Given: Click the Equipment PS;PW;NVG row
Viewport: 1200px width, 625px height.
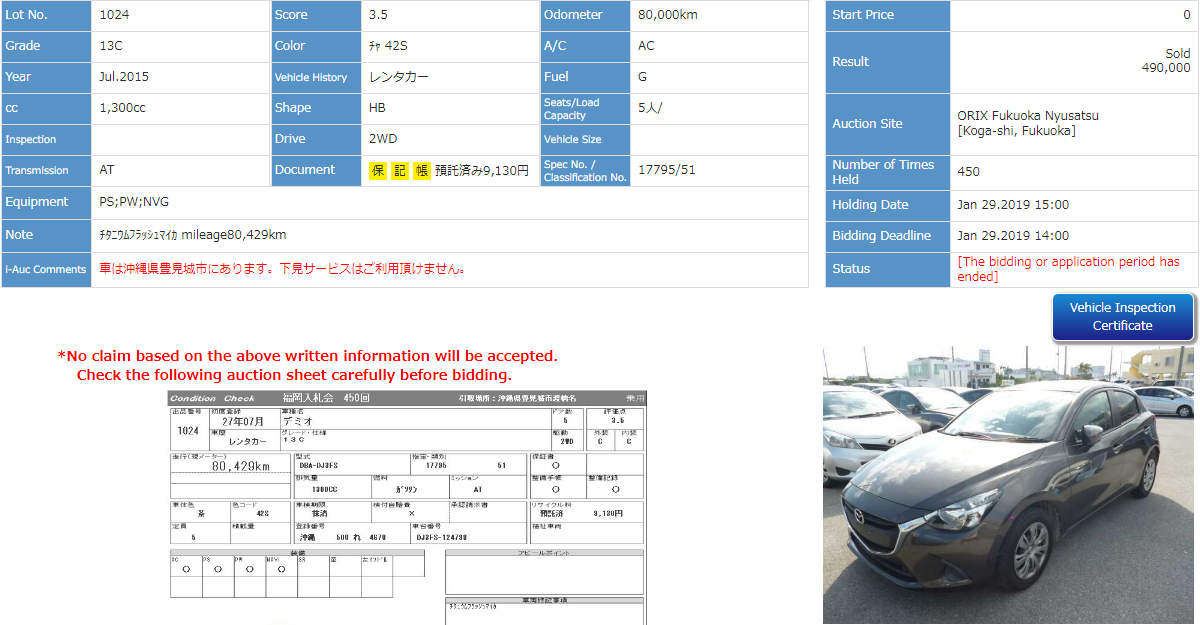Looking at the screenshot, I should point(135,202).
